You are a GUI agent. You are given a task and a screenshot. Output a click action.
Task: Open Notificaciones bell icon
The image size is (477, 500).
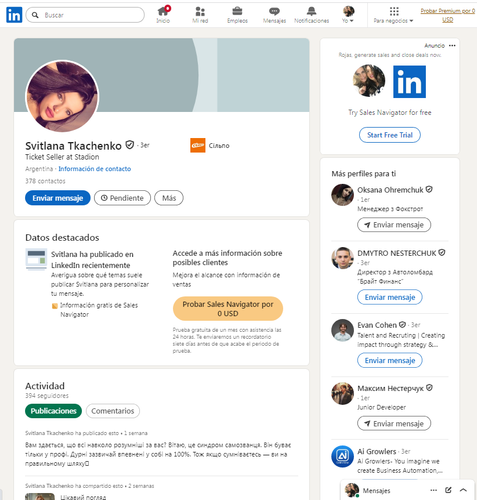(312, 15)
